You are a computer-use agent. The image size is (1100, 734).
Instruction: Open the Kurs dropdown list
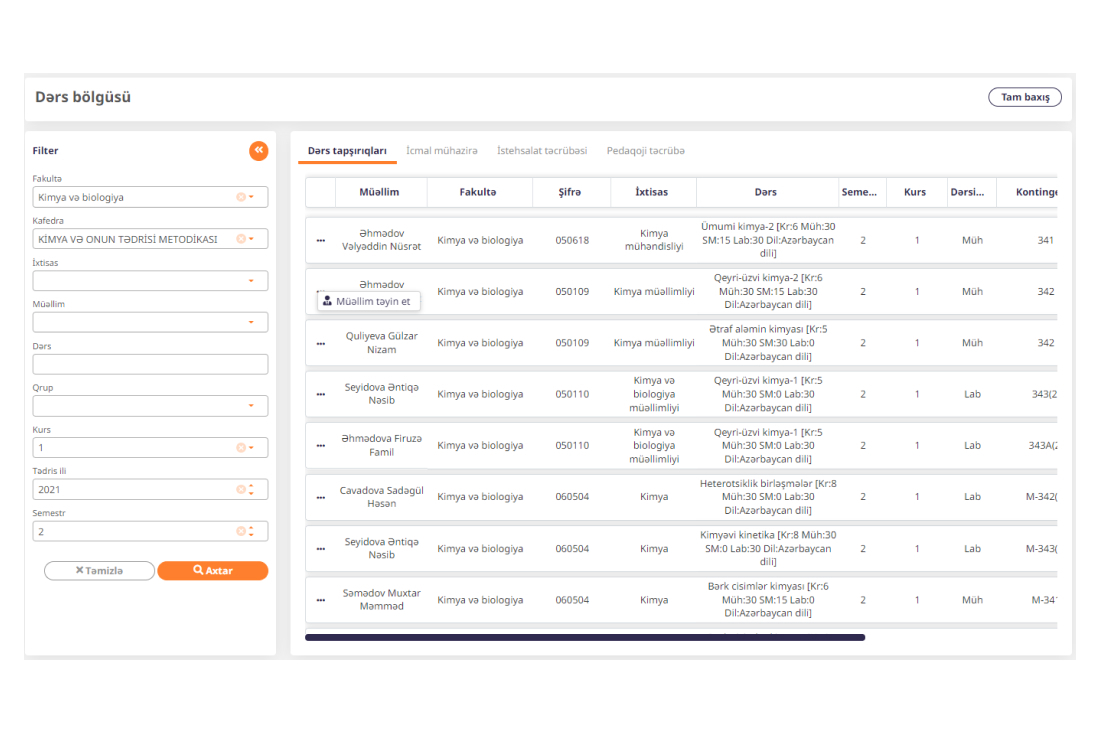coord(251,448)
